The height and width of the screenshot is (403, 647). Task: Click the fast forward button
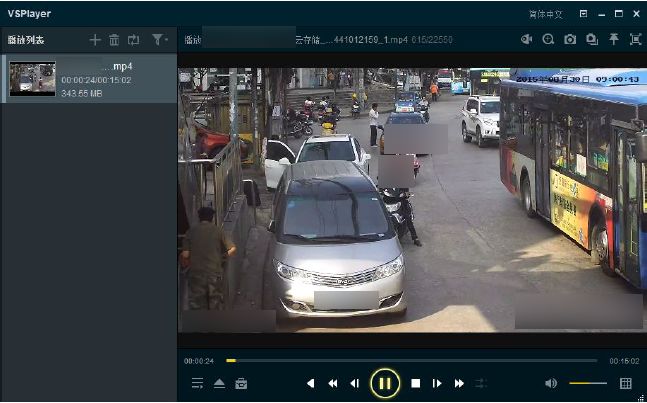(x=459, y=383)
